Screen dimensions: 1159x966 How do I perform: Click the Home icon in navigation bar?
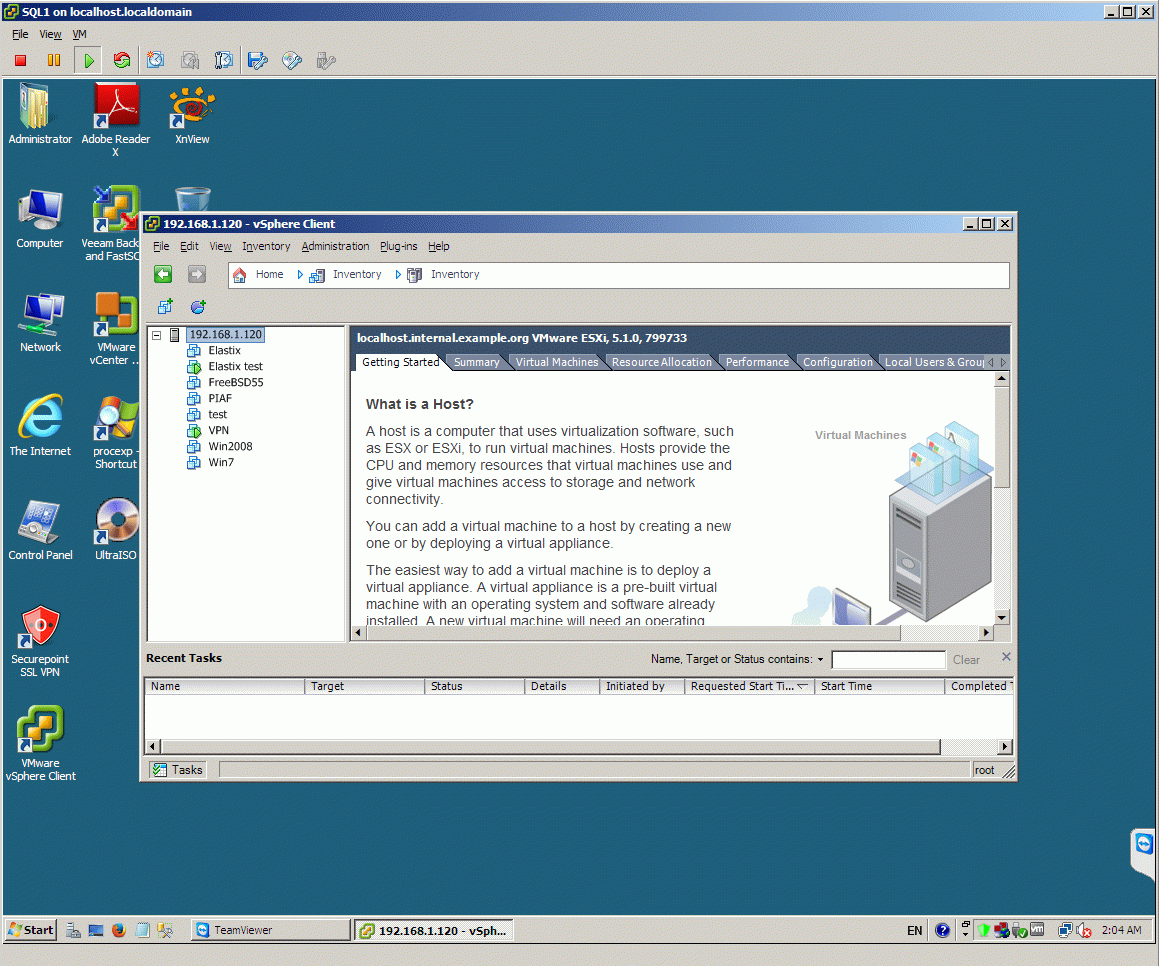pyautogui.click(x=239, y=275)
